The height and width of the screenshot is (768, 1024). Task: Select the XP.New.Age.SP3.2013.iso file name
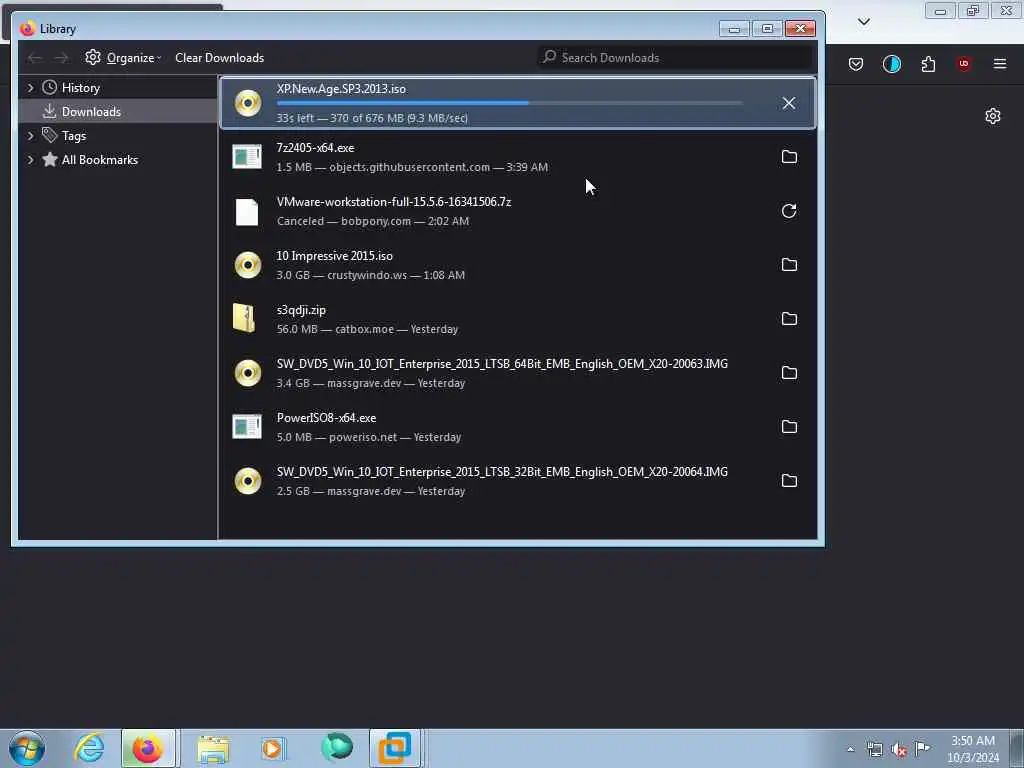(x=341, y=89)
